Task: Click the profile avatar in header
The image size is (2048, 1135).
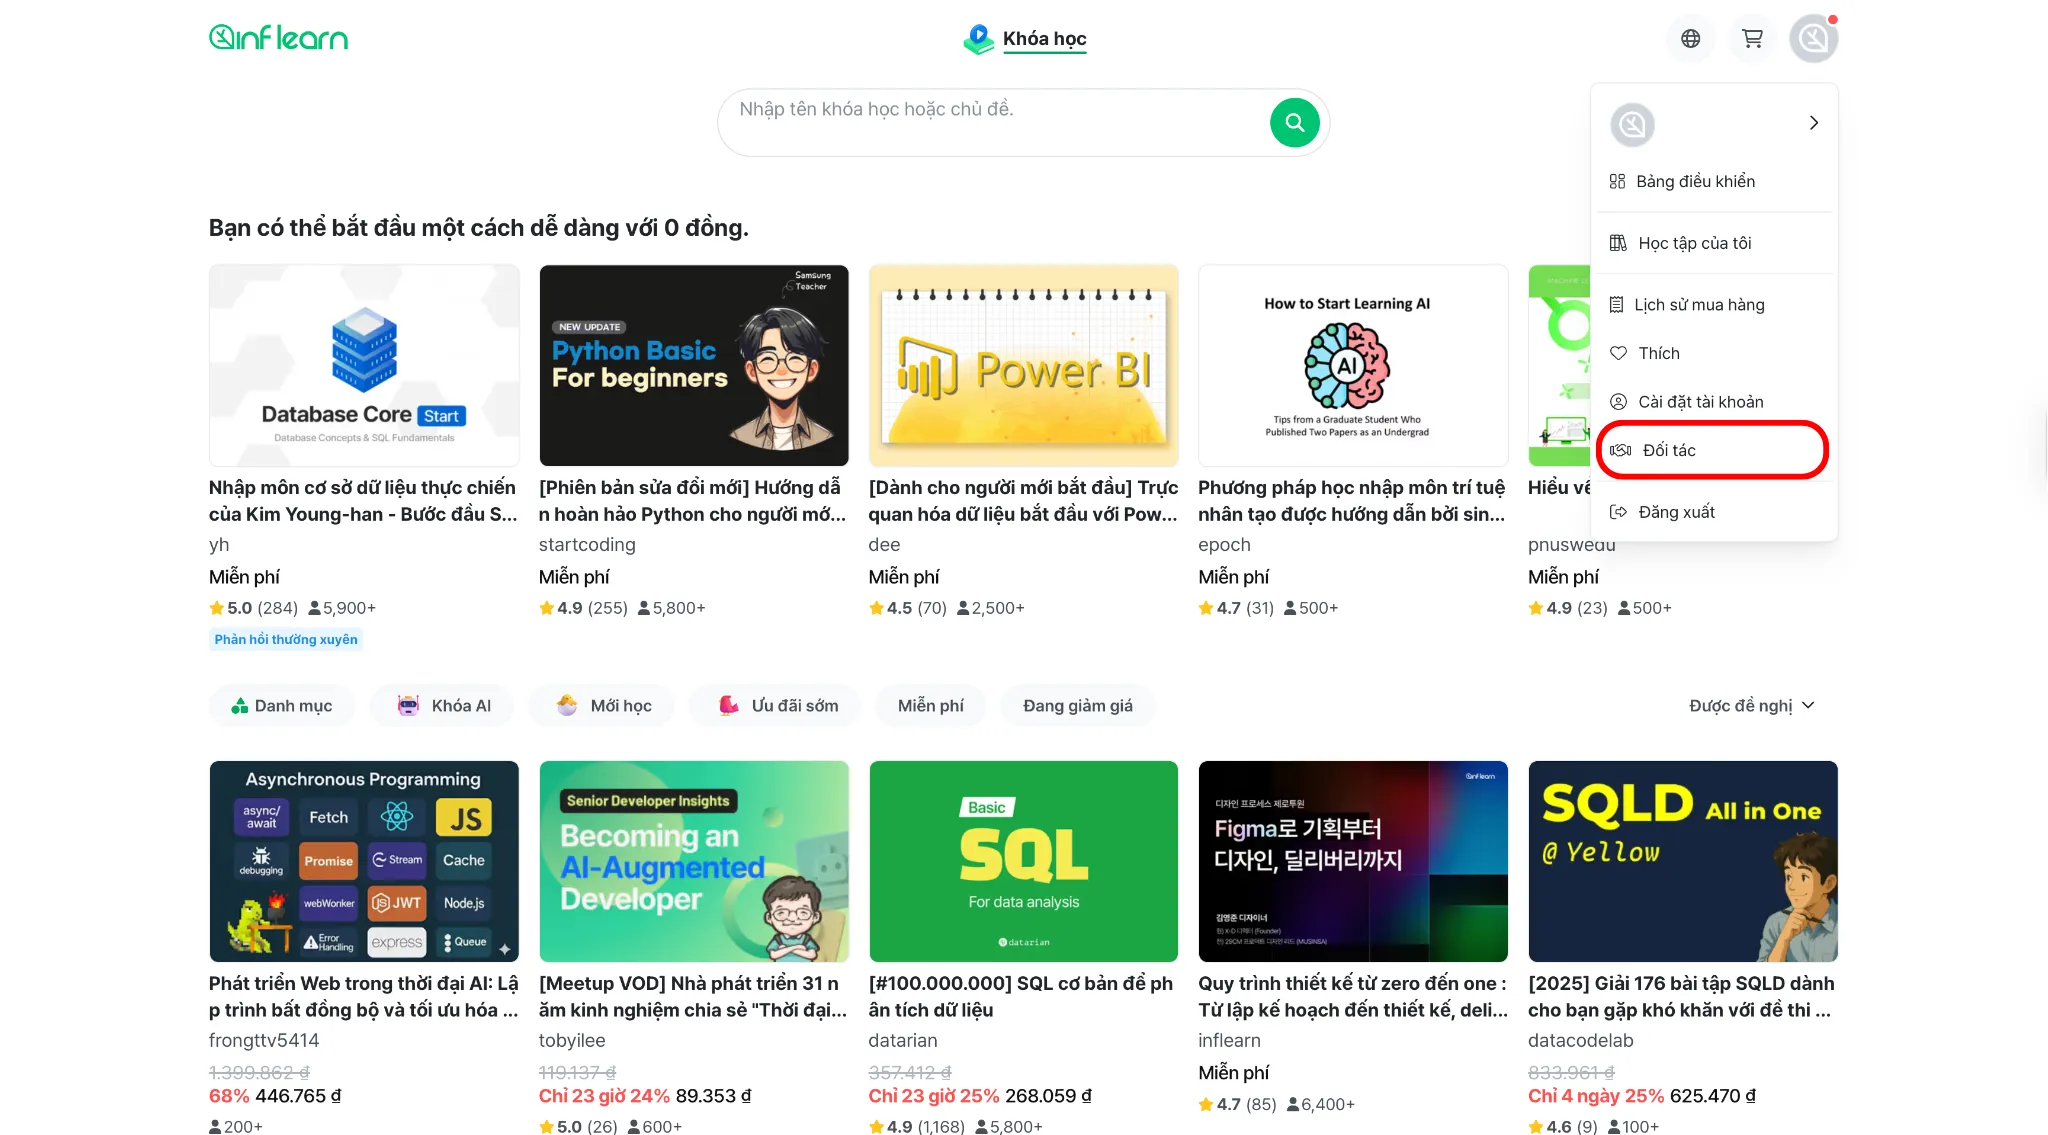Action: pyautogui.click(x=1813, y=39)
